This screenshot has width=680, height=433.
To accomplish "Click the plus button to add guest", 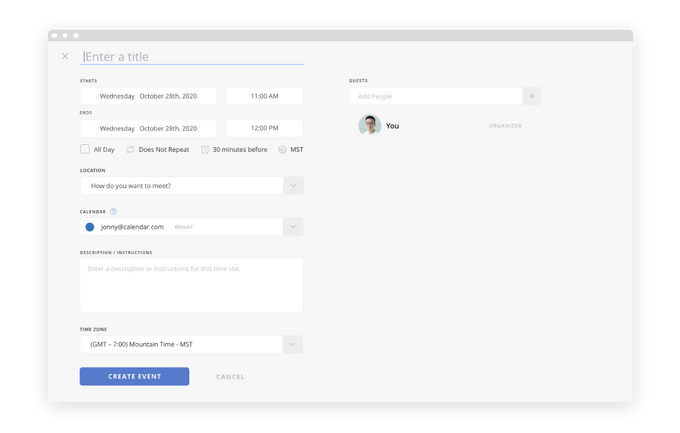I will (x=532, y=96).
